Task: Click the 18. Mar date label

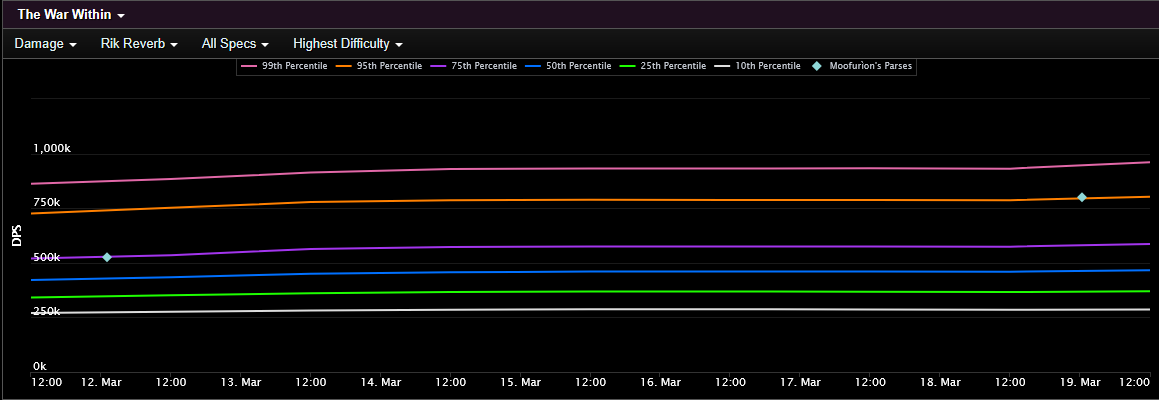Action: (x=939, y=382)
